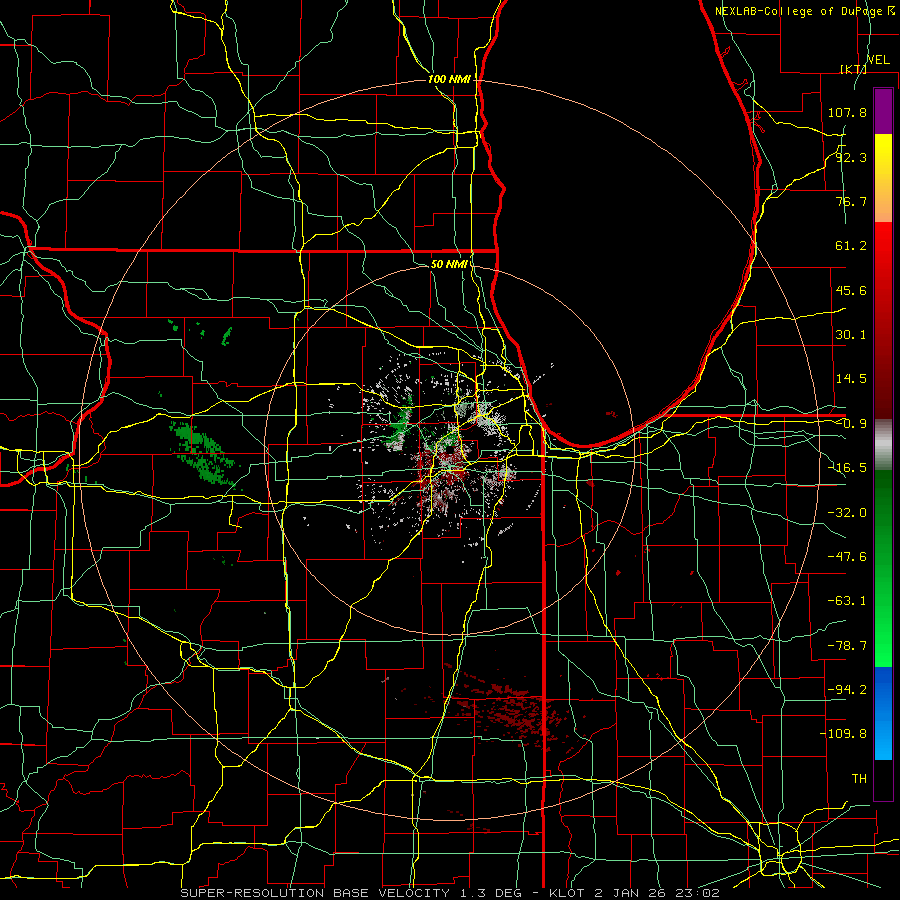Click the 50 NMI range ring label

click(x=449, y=264)
